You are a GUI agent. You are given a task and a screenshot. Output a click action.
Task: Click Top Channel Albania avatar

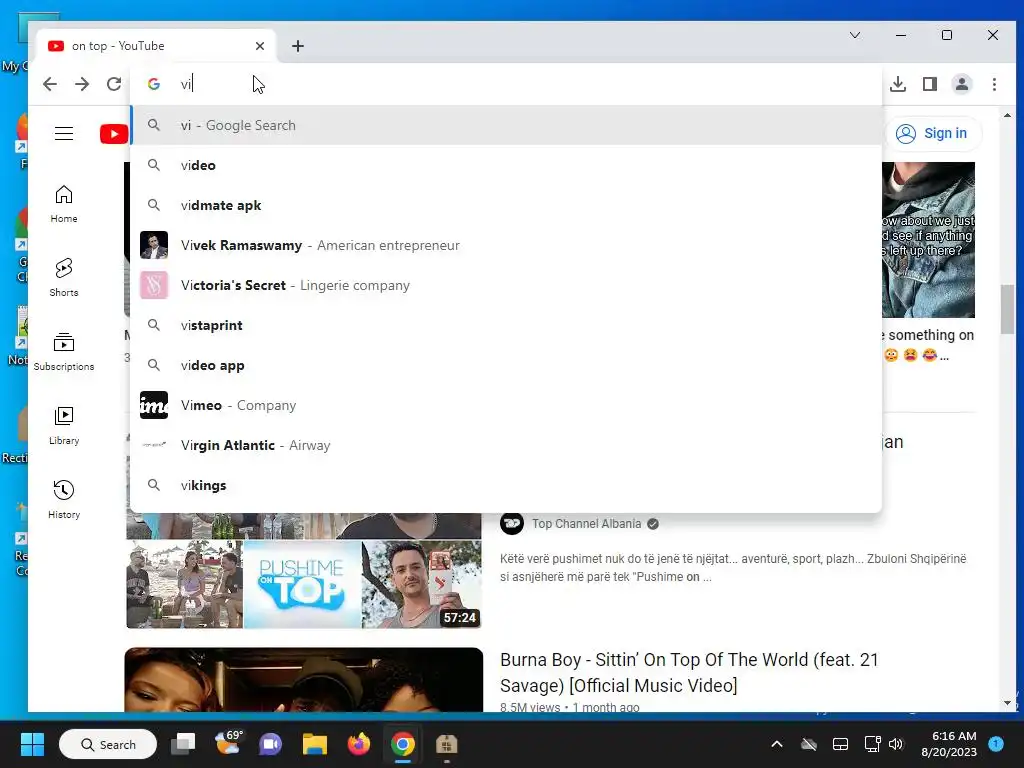point(512,523)
